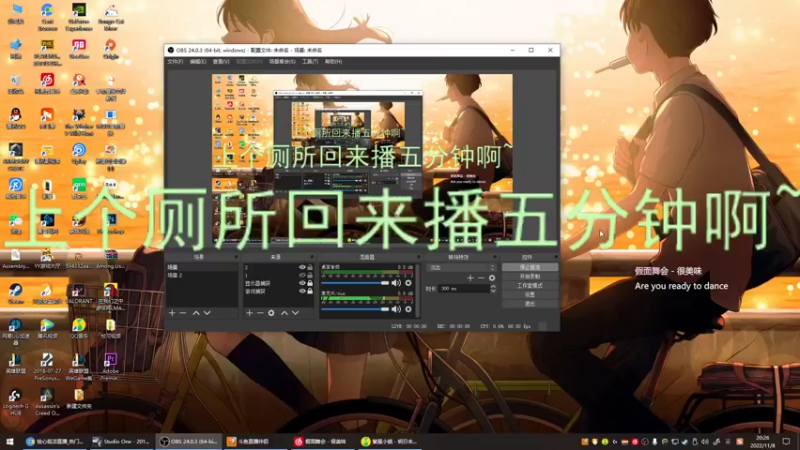Image resolution: width=800 pixels, height=450 pixels.
Task: Show source "1" with its eye icon
Action: click(x=302, y=275)
